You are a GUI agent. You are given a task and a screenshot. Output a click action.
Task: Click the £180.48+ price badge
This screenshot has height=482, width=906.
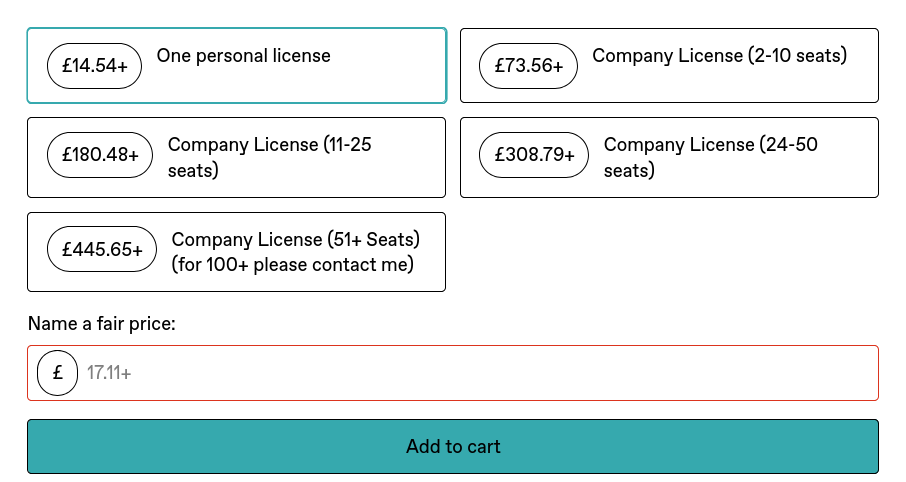click(x=100, y=155)
